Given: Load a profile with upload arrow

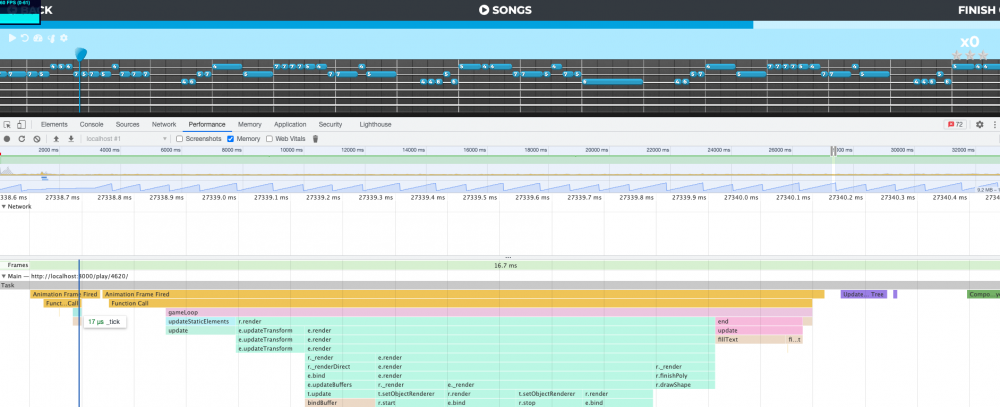Looking at the screenshot, I should coord(56,138).
